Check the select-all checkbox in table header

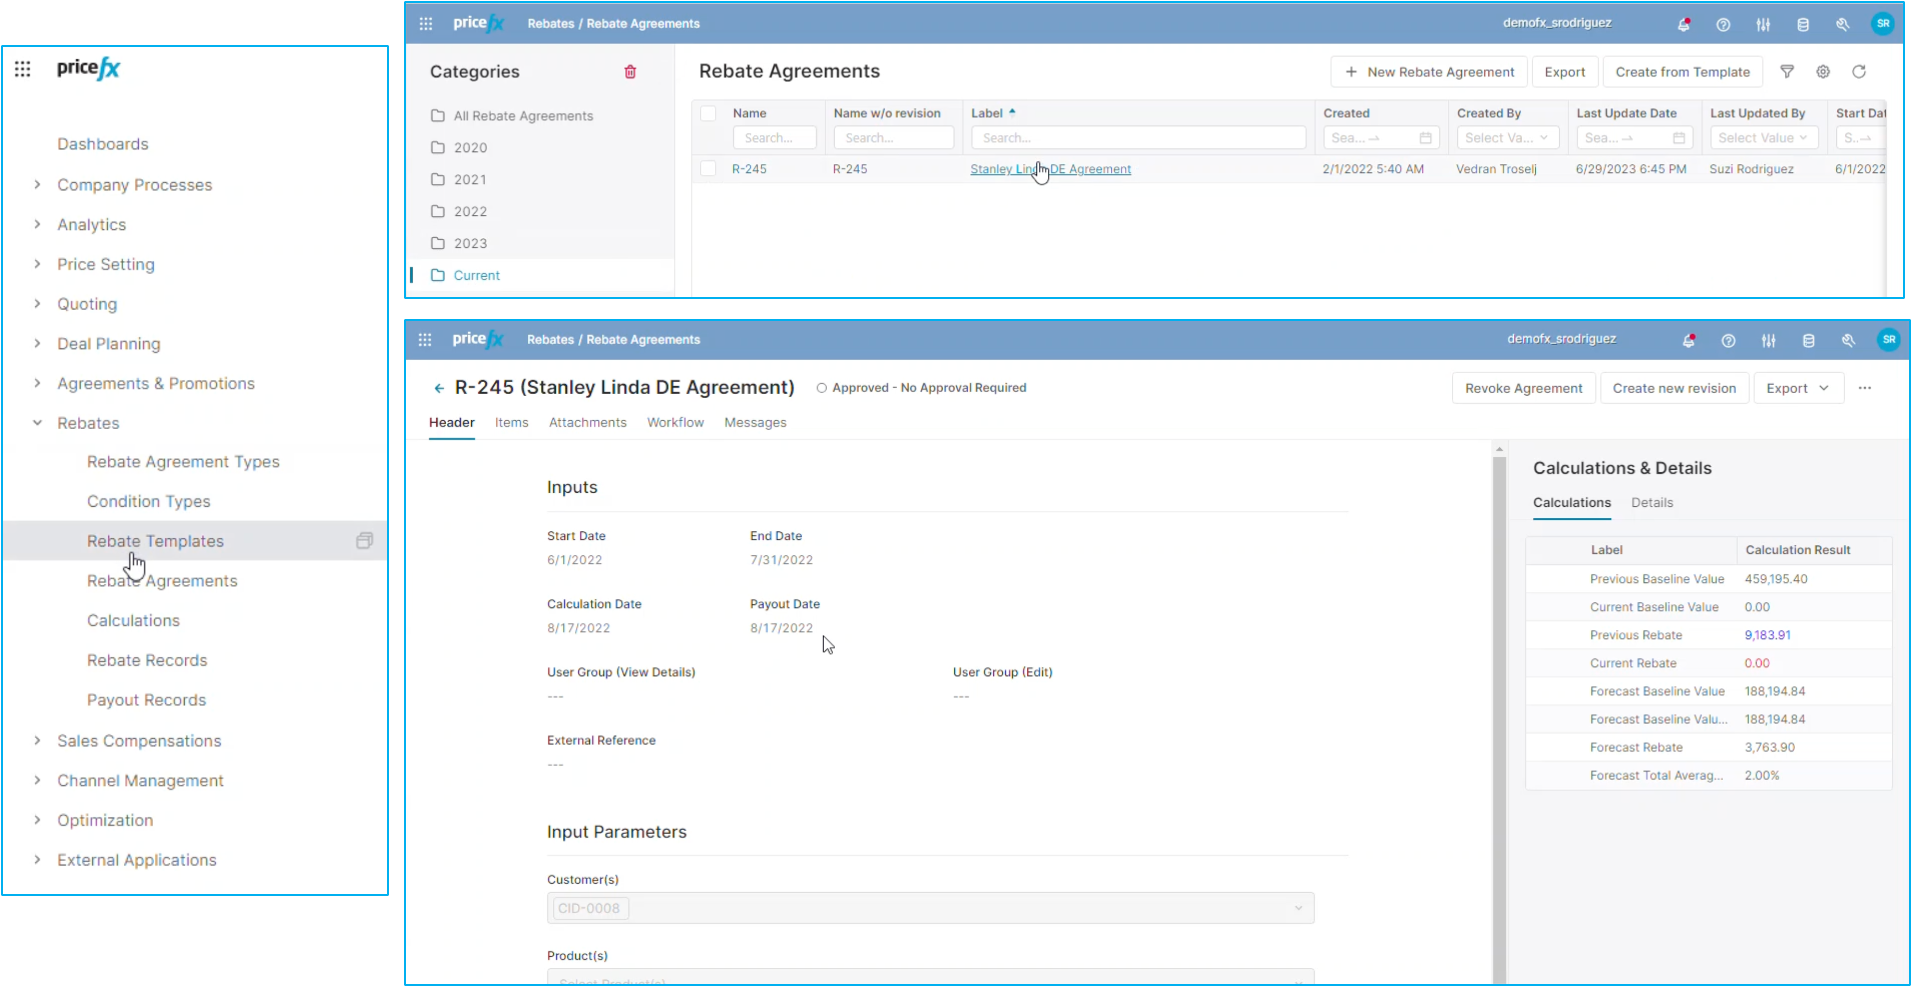click(x=708, y=114)
